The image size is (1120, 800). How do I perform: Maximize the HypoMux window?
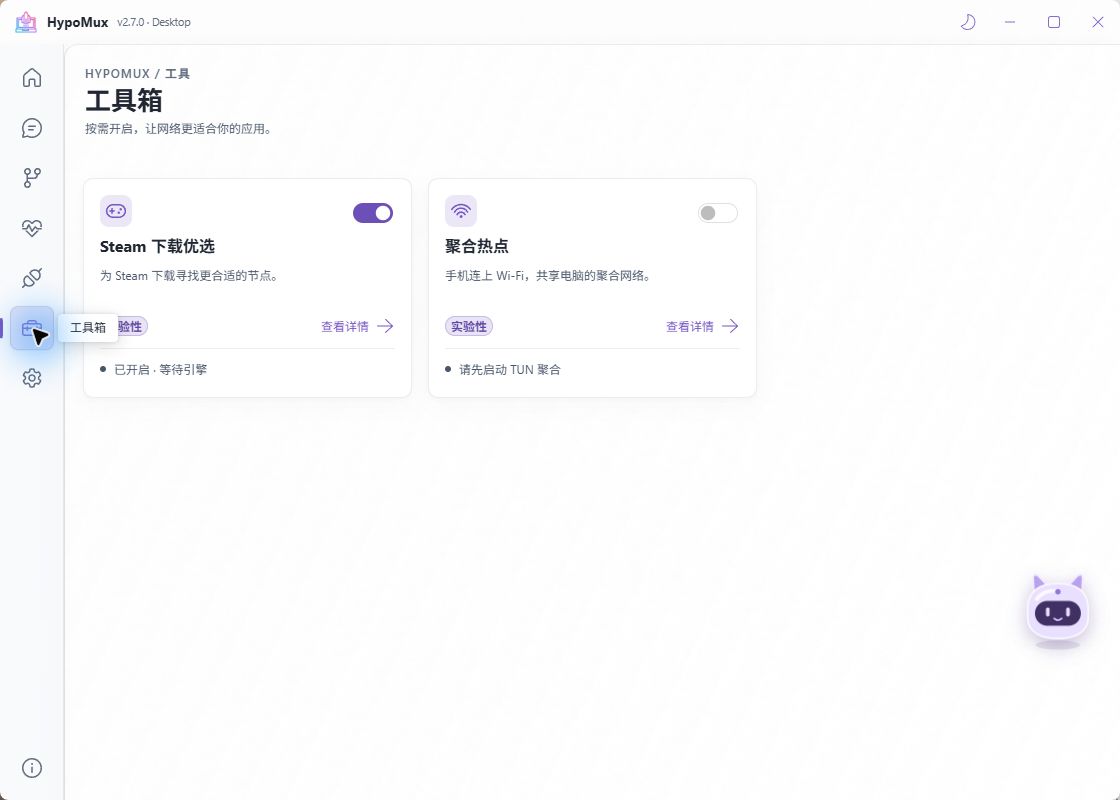[1054, 22]
